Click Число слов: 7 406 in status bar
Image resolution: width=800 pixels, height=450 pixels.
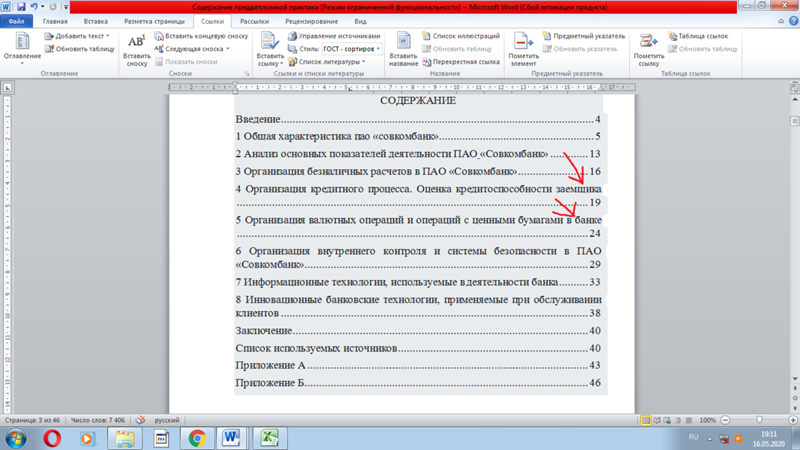click(x=97, y=420)
